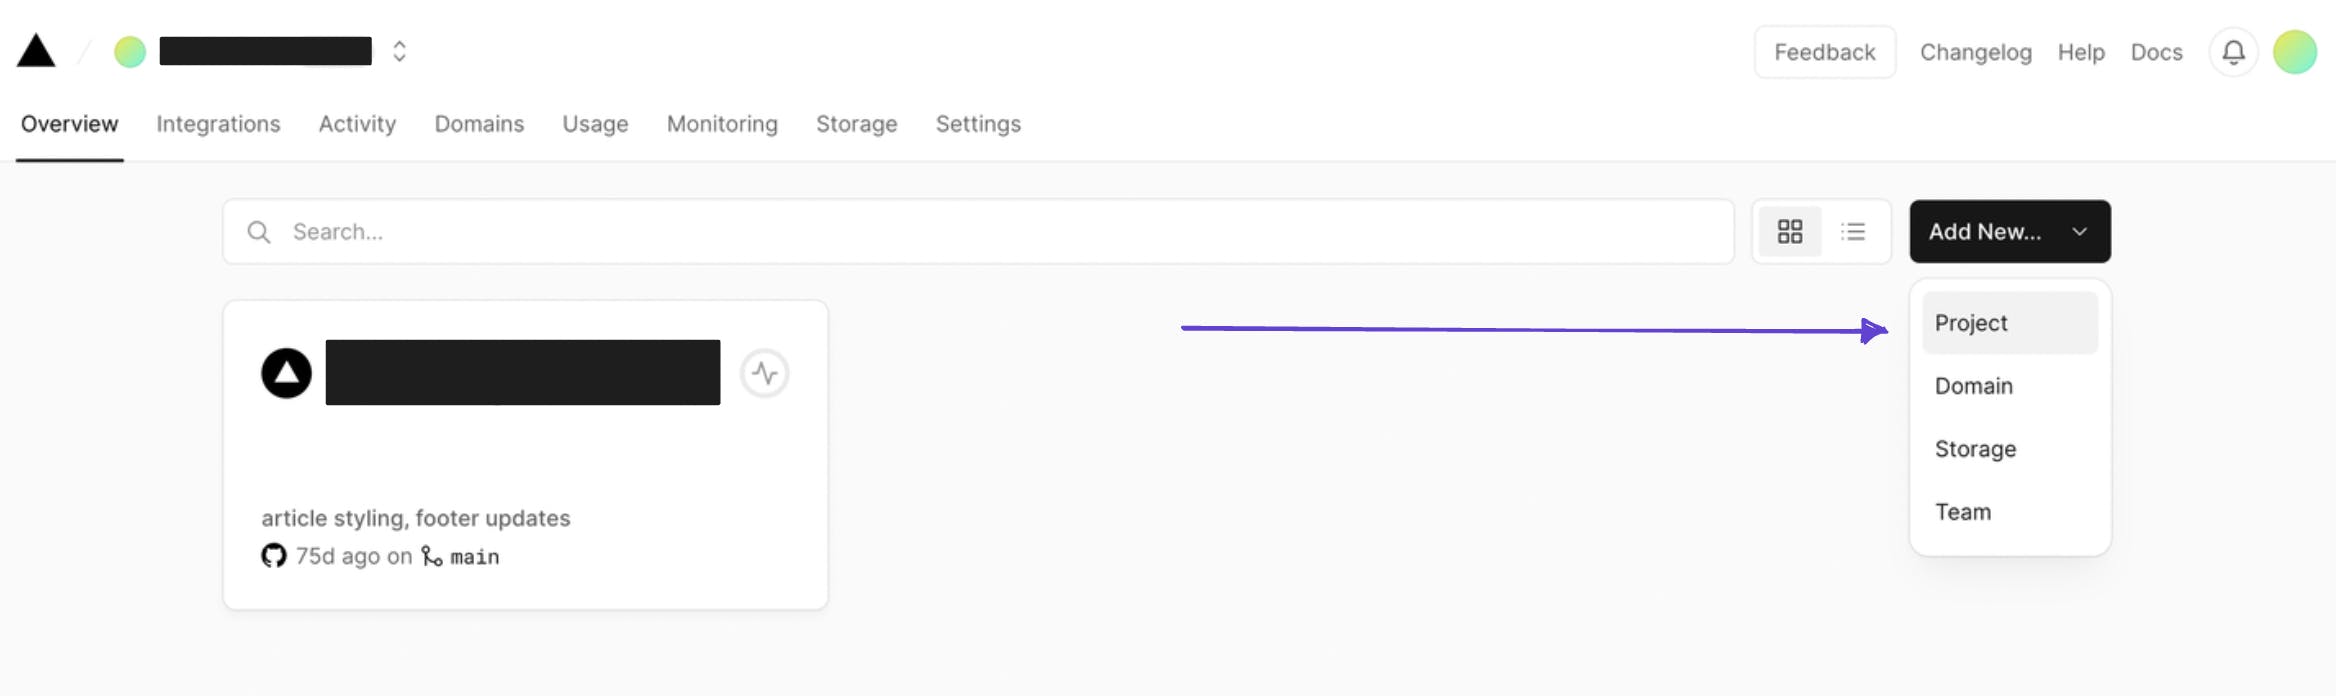
Task: Open the Changelog link
Action: [1975, 52]
